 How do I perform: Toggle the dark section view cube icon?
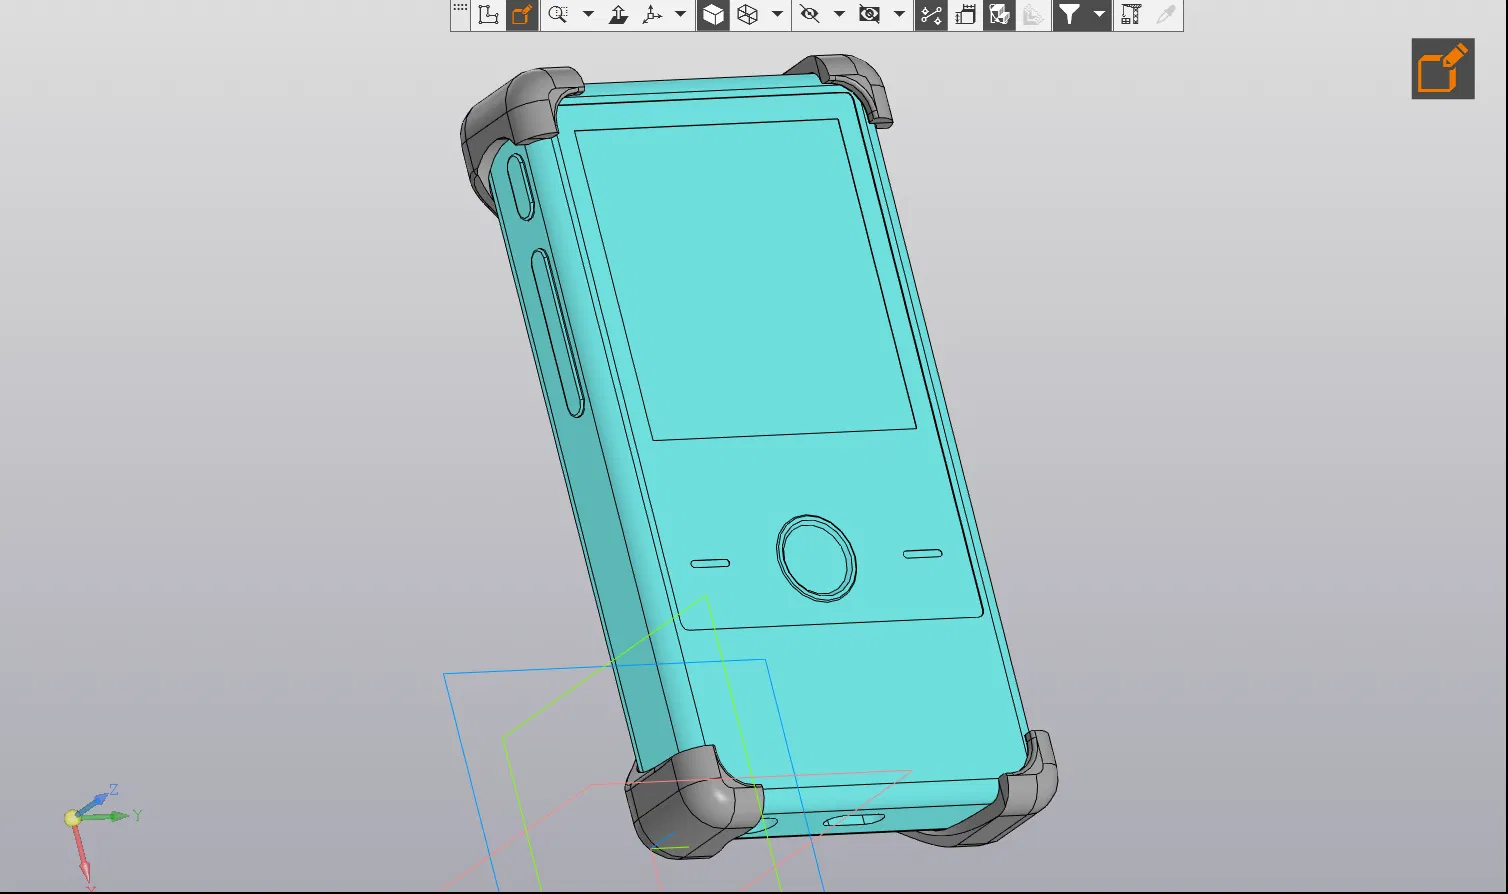[999, 15]
